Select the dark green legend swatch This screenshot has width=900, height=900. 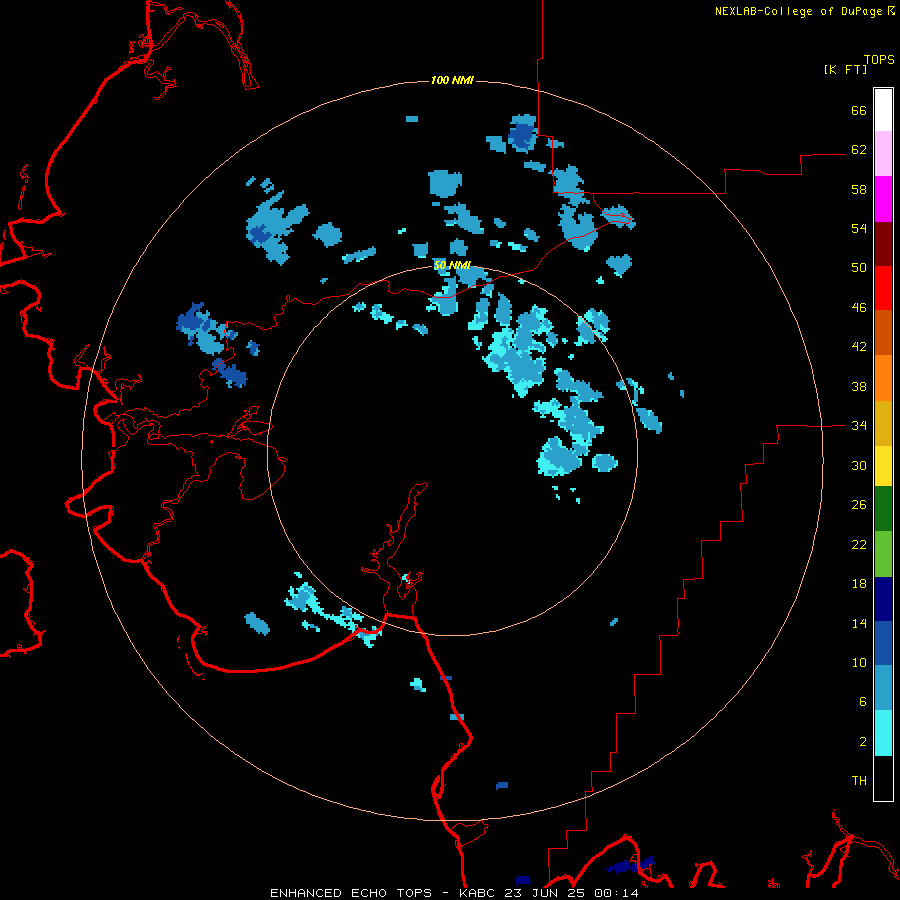[883, 509]
